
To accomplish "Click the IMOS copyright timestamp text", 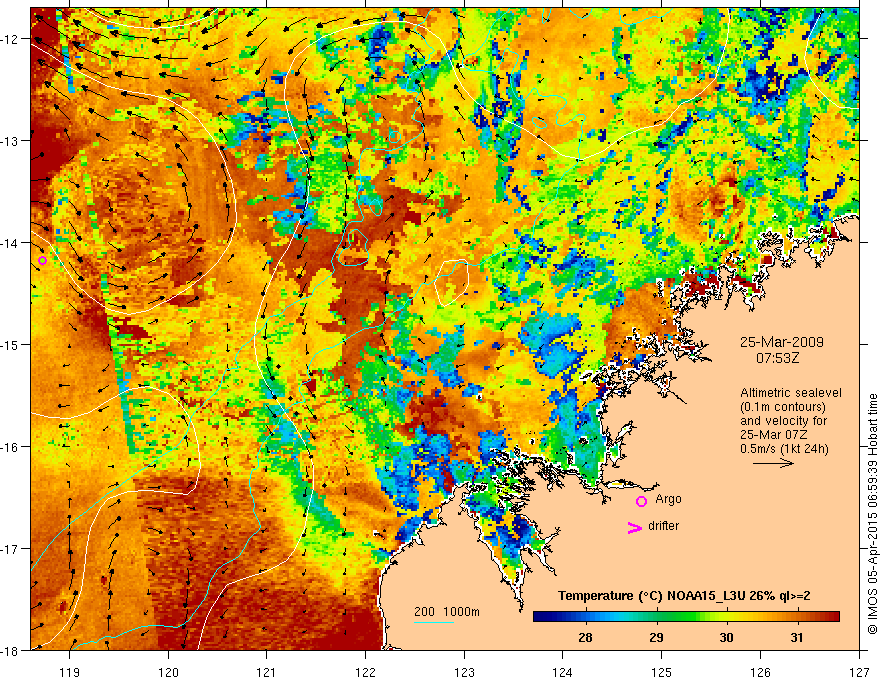I will 873,514.
